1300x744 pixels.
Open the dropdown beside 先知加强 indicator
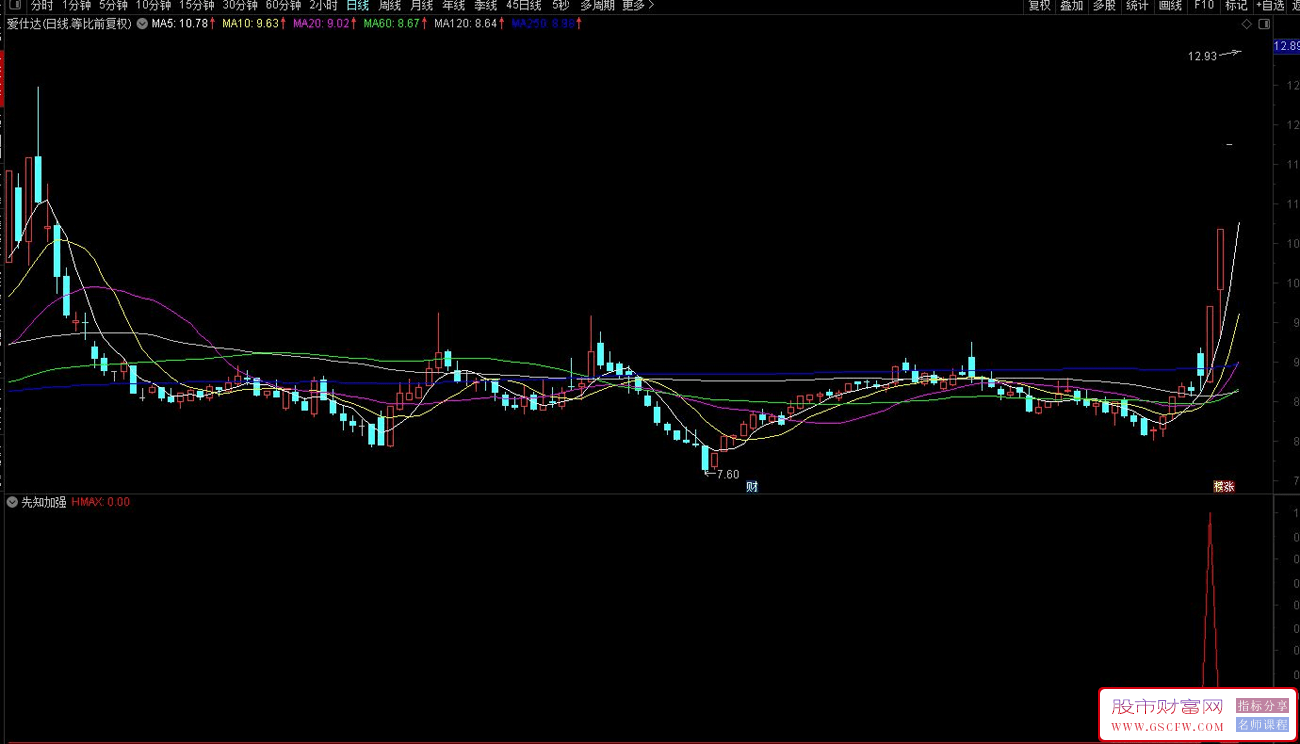click(12, 502)
